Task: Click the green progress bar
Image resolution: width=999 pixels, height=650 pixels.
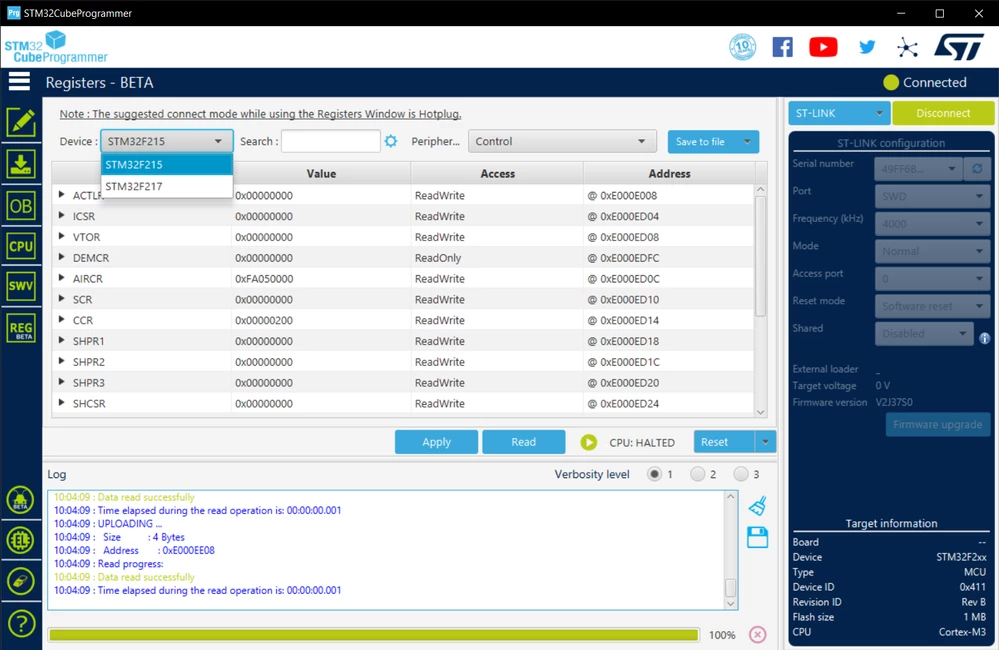Action: [x=373, y=635]
